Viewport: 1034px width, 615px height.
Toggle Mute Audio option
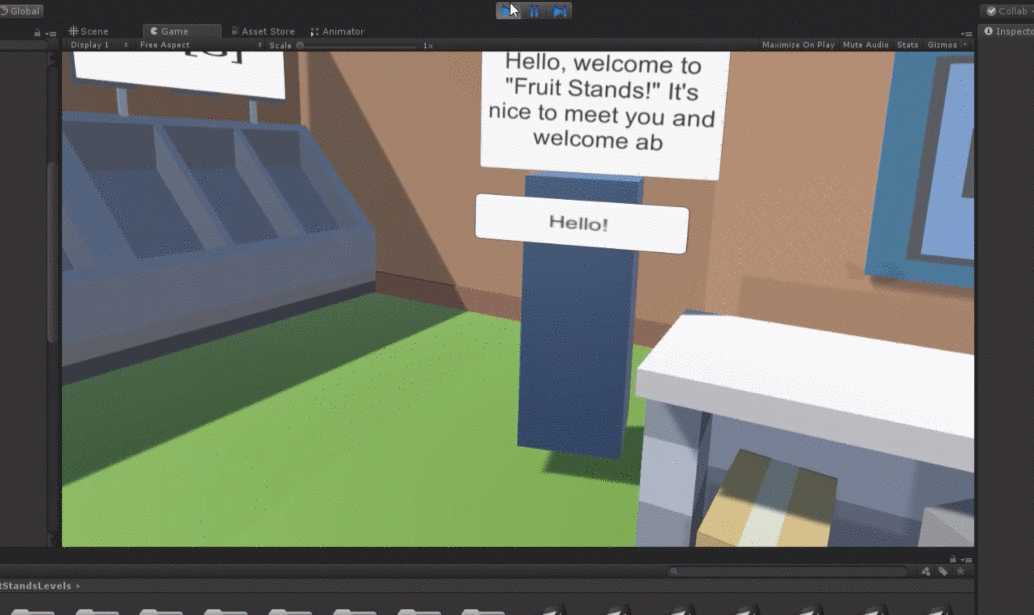[865, 45]
